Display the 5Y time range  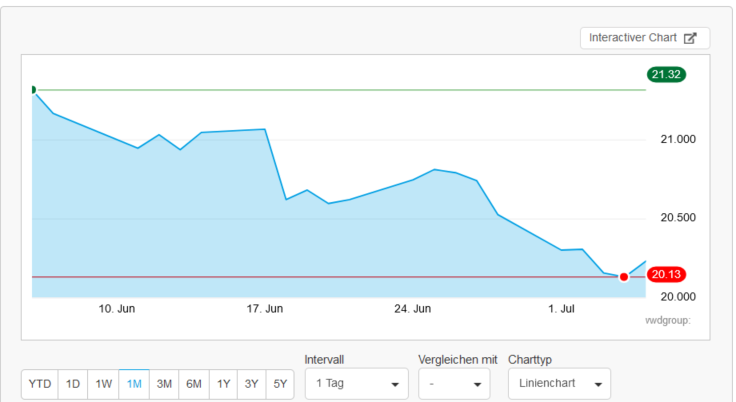(282, 384)
